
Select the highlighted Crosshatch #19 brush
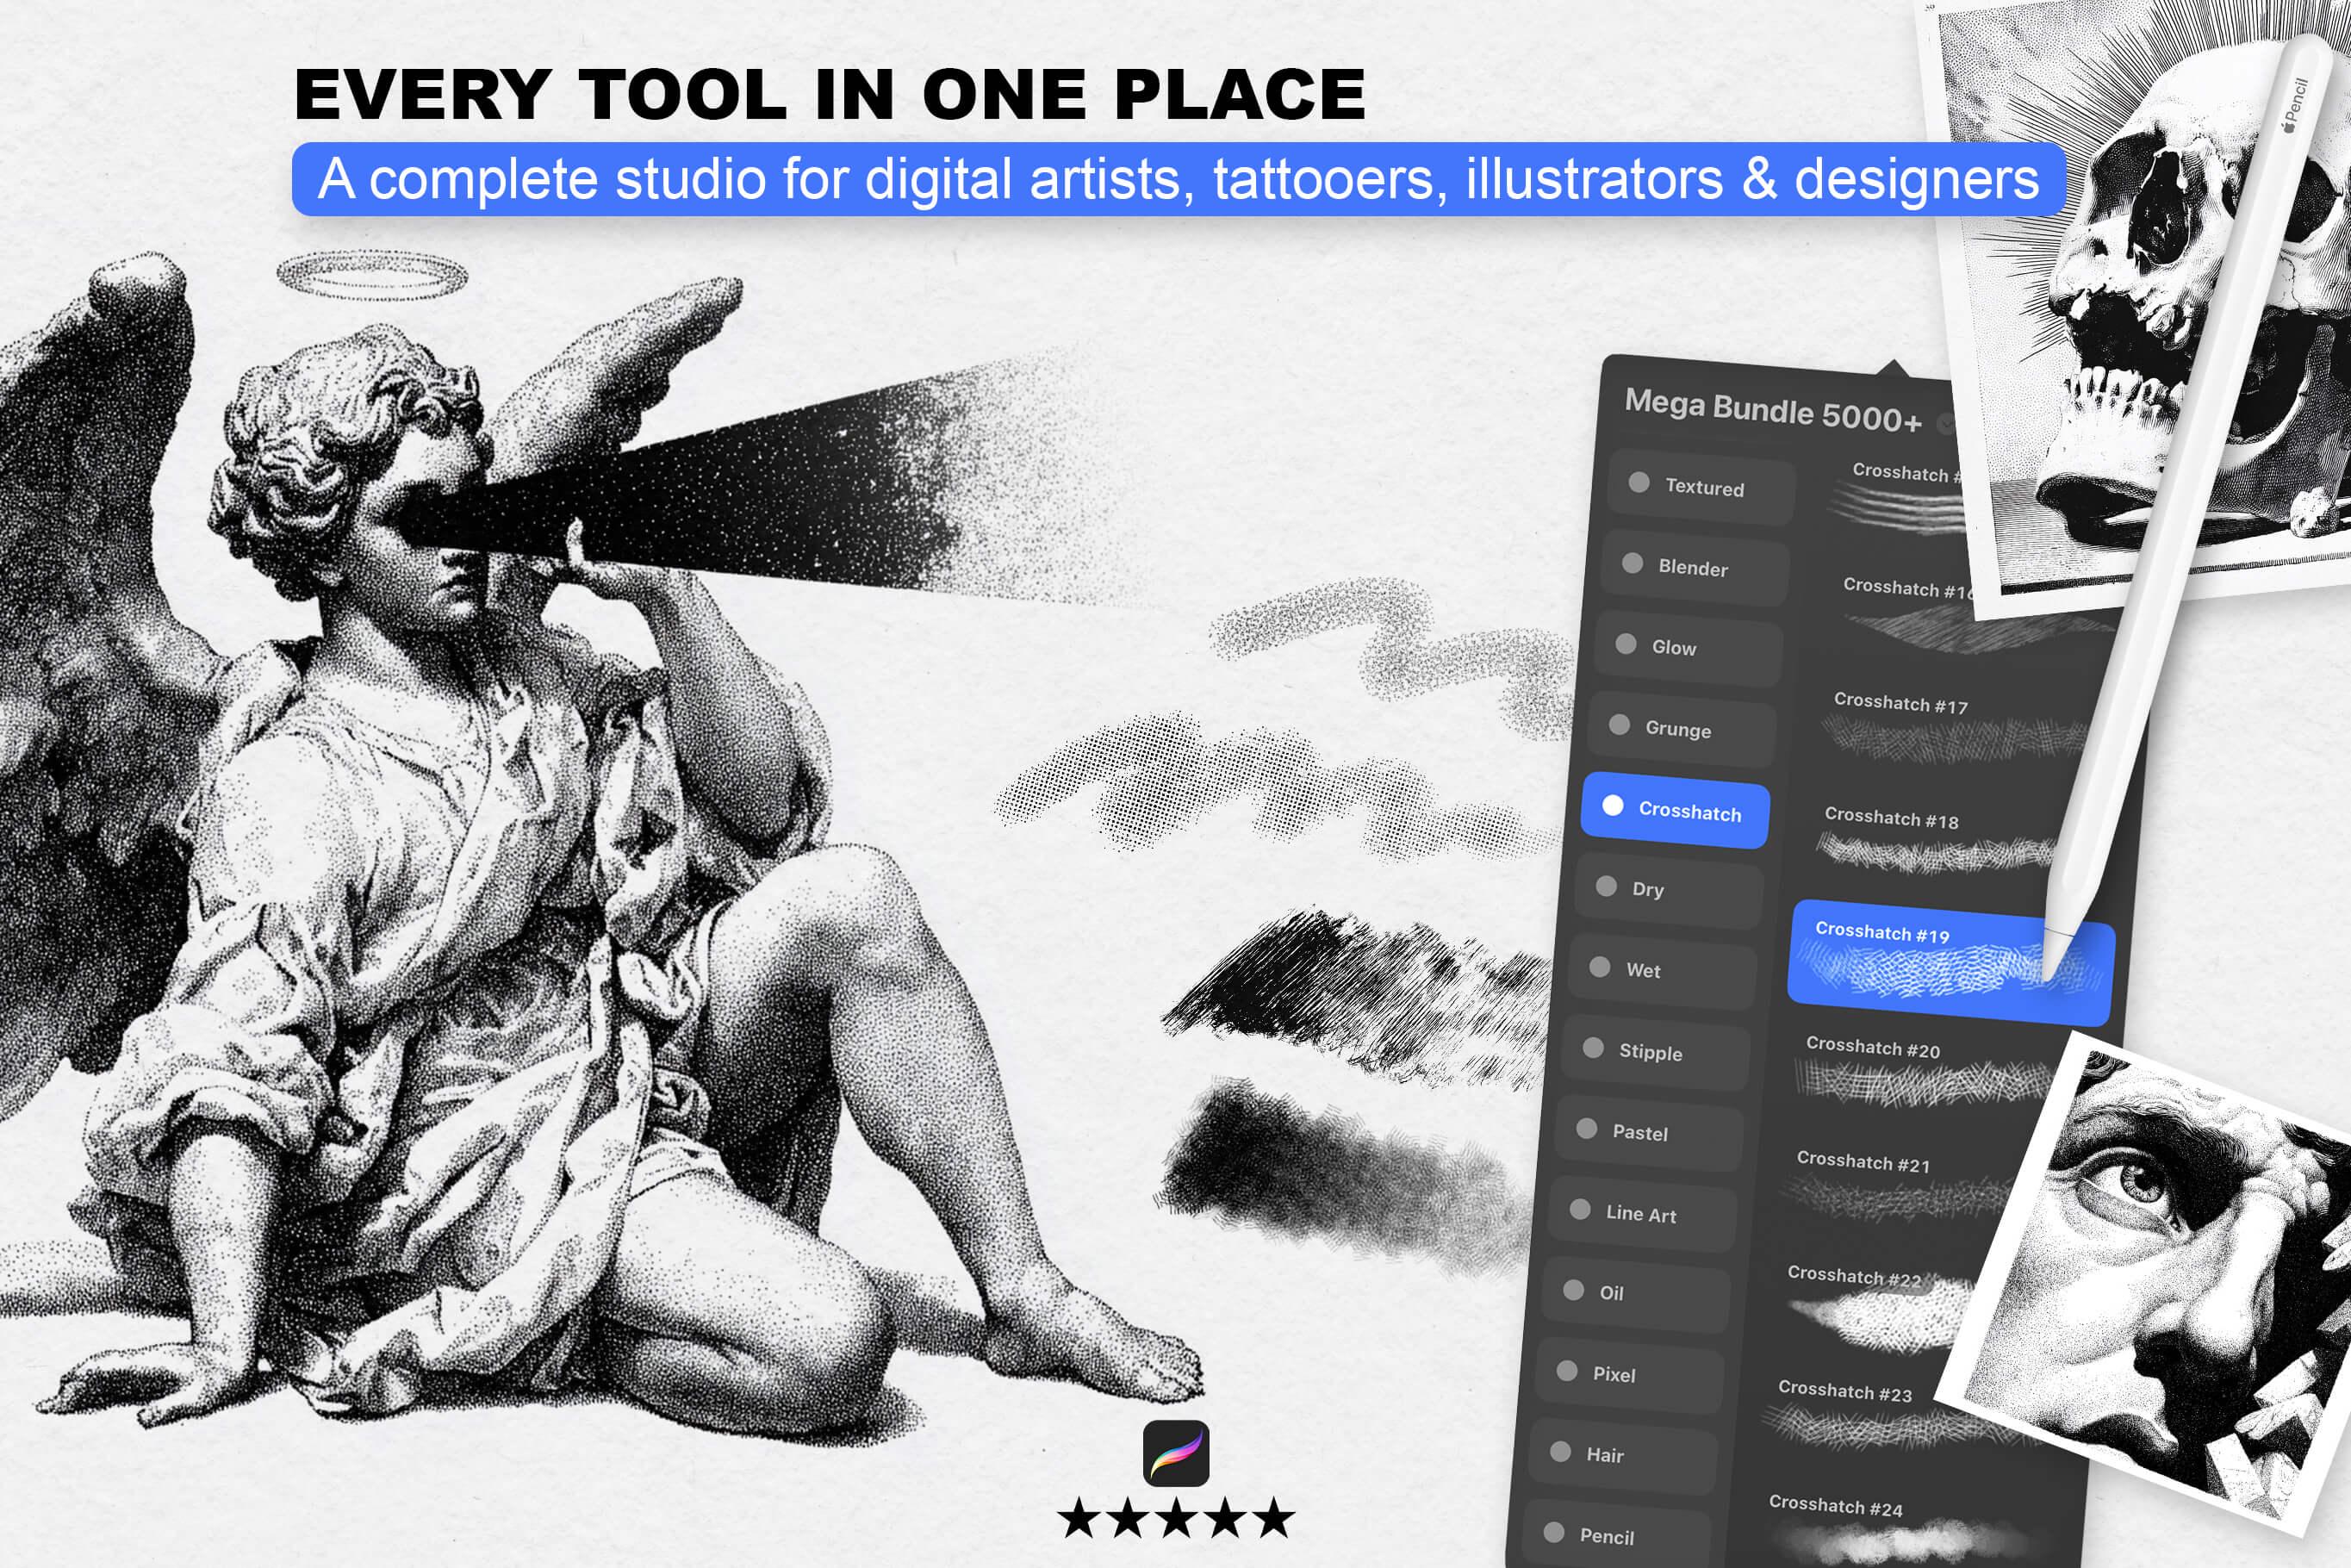point(1950,962)
